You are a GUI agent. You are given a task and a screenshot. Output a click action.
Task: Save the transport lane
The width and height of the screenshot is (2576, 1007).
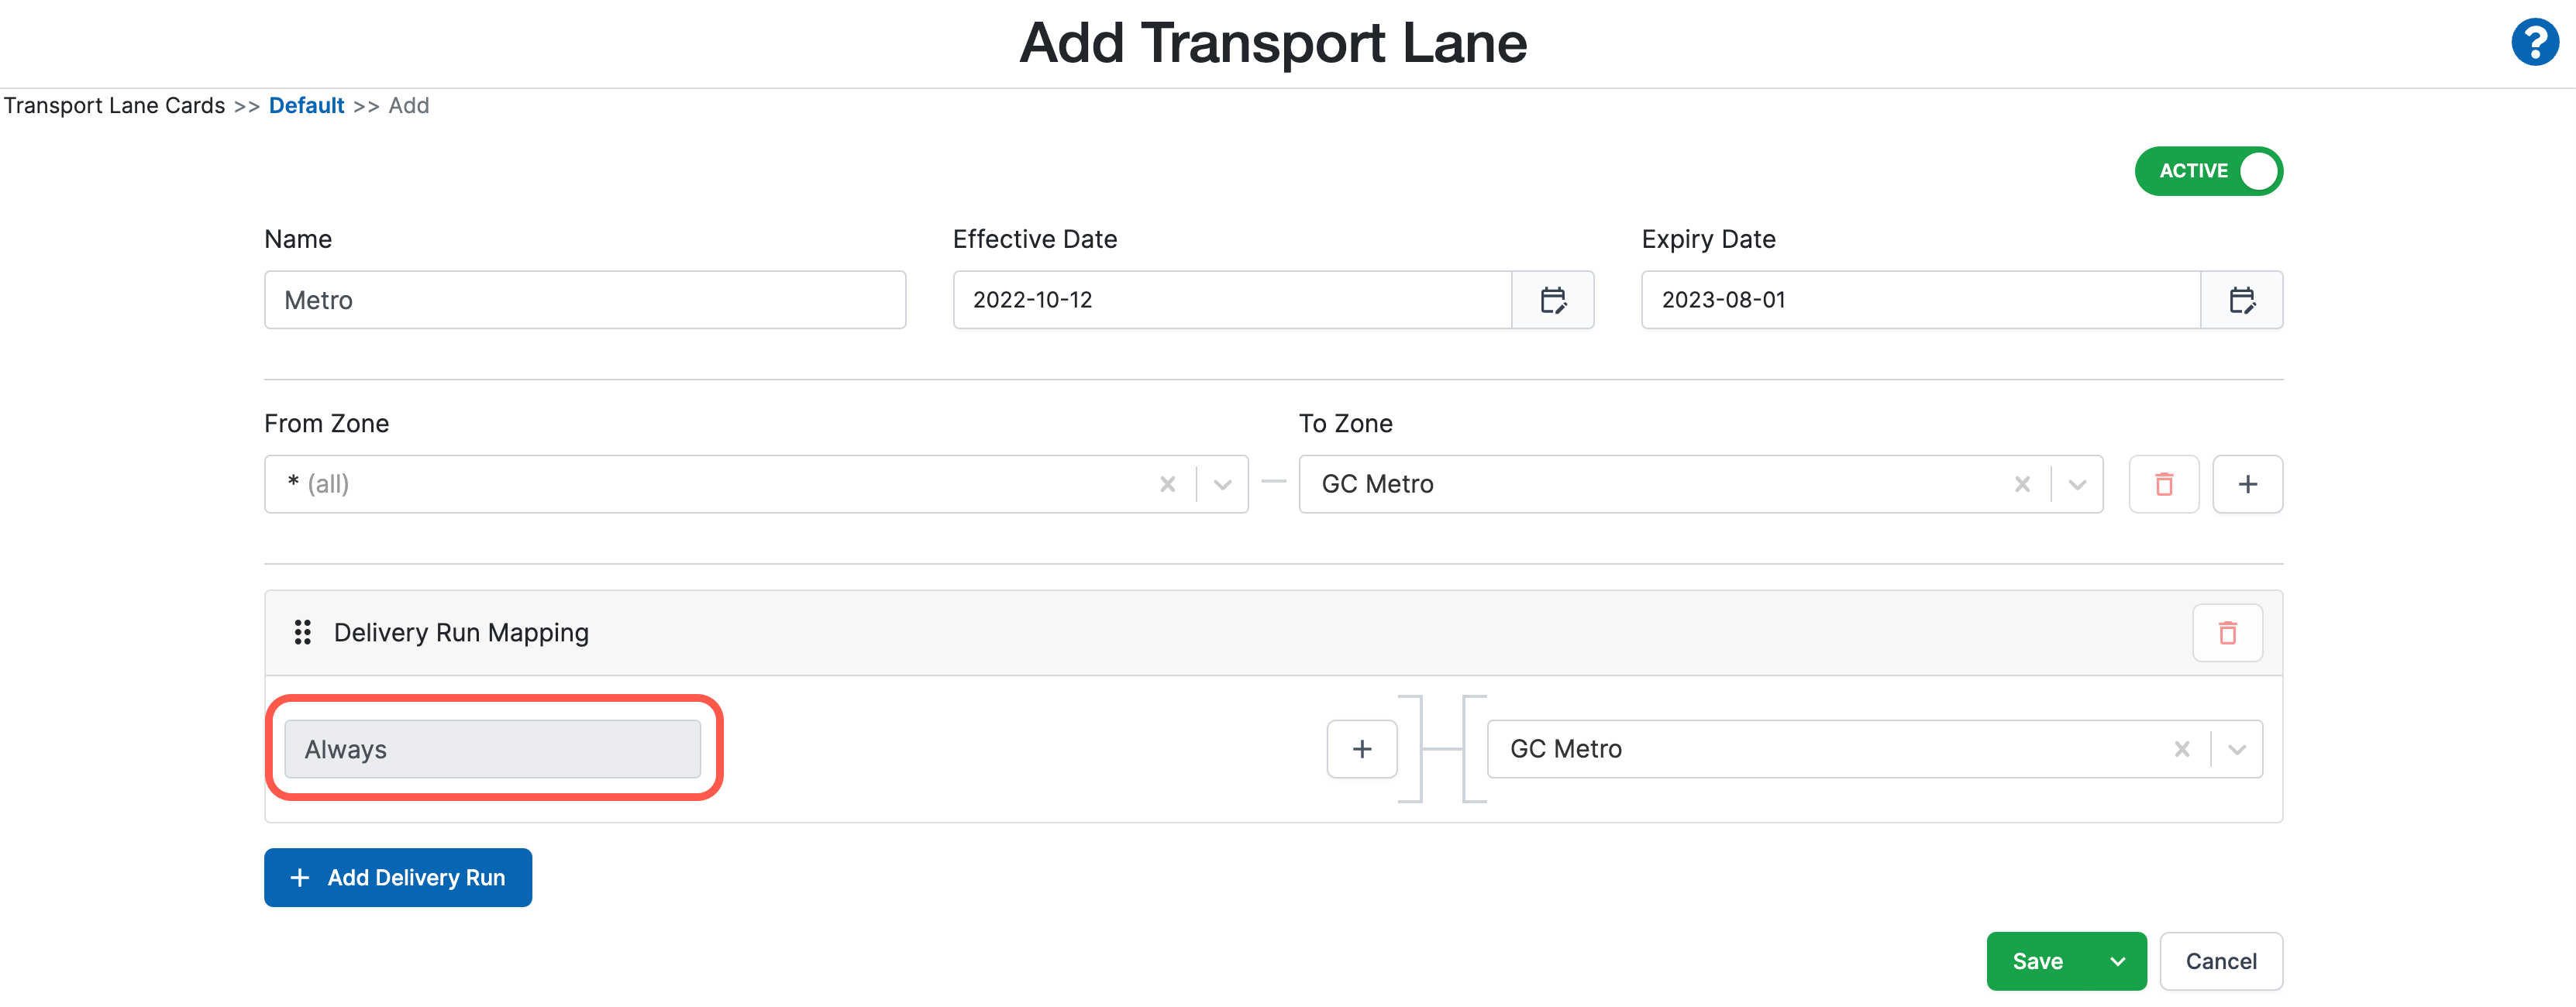(x=2040, y=961)
